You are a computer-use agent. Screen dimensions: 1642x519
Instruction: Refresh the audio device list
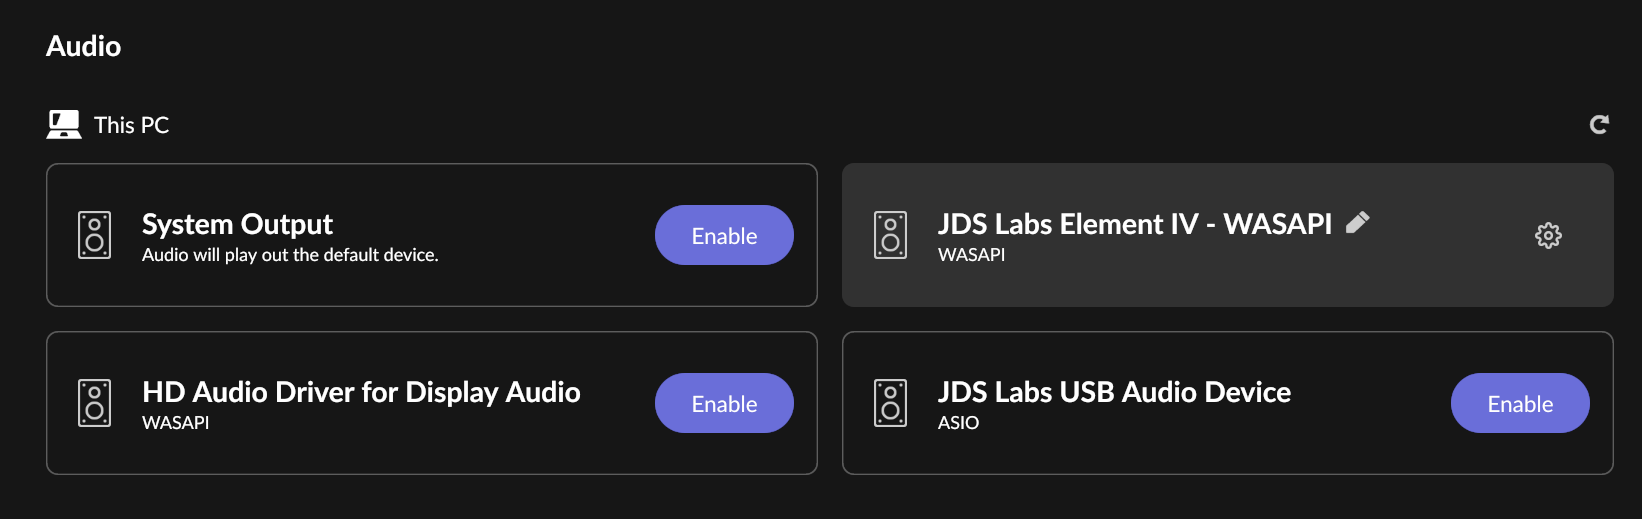point(1599,124)
